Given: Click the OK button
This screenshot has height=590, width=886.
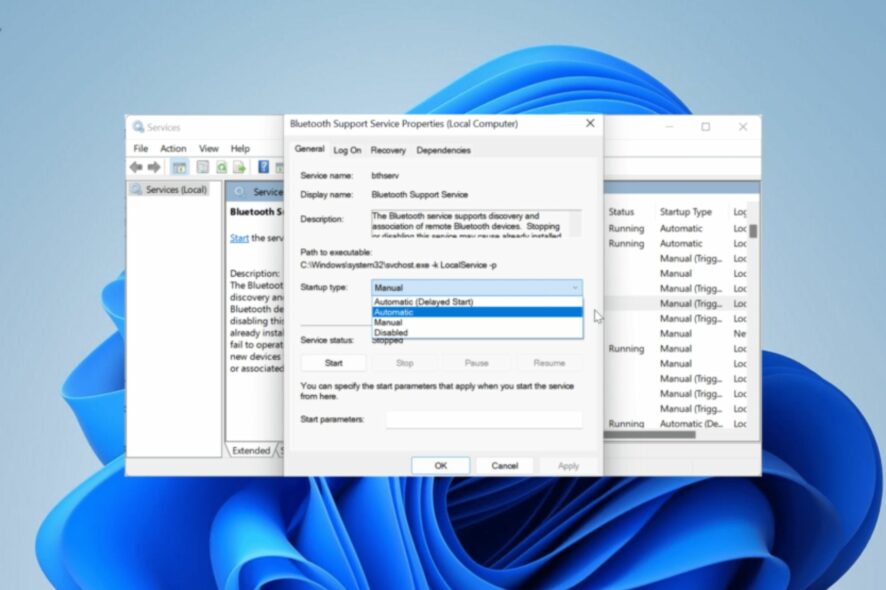Looking at the screenshot, I should point(441,466).
